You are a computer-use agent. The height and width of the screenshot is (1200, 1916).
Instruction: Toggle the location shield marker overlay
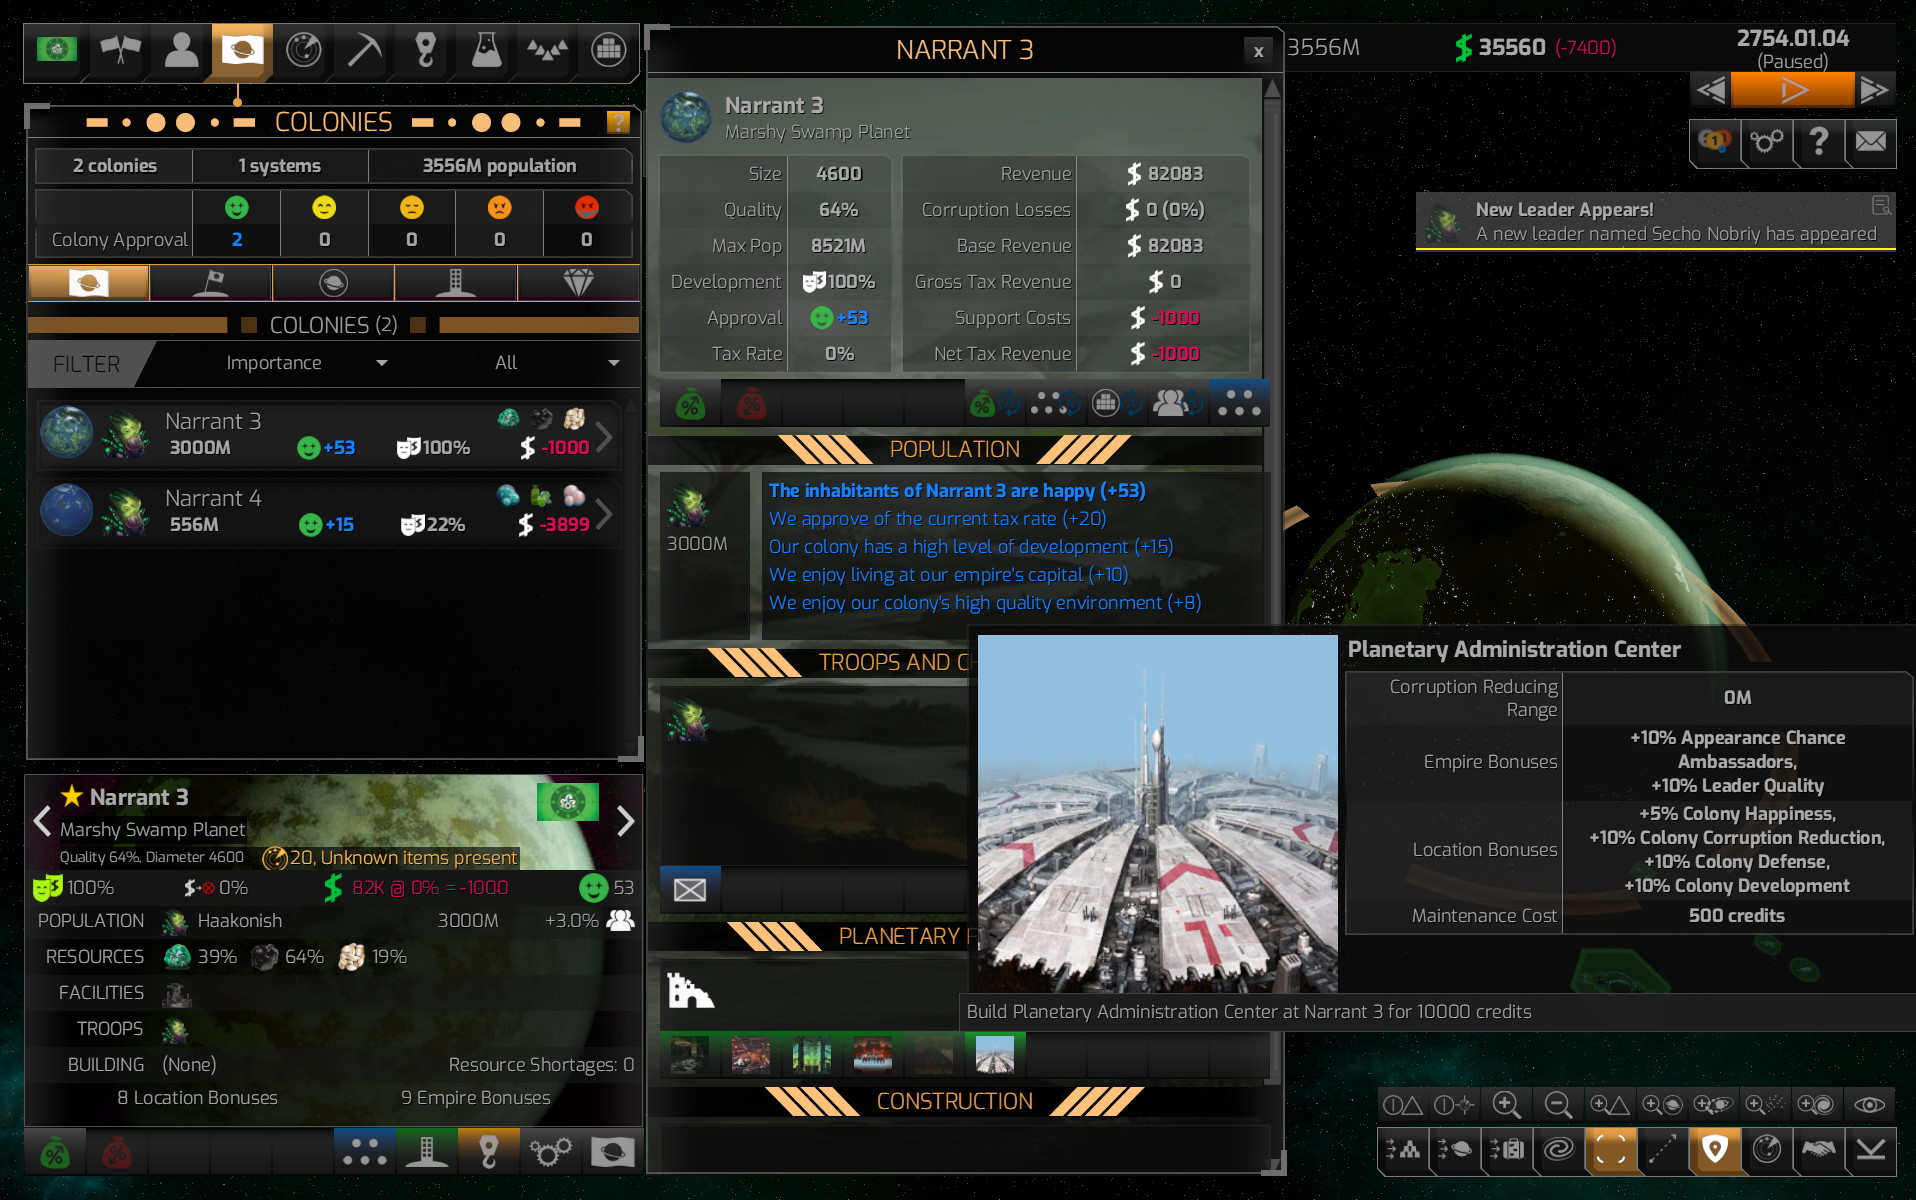point(1714,1150)
